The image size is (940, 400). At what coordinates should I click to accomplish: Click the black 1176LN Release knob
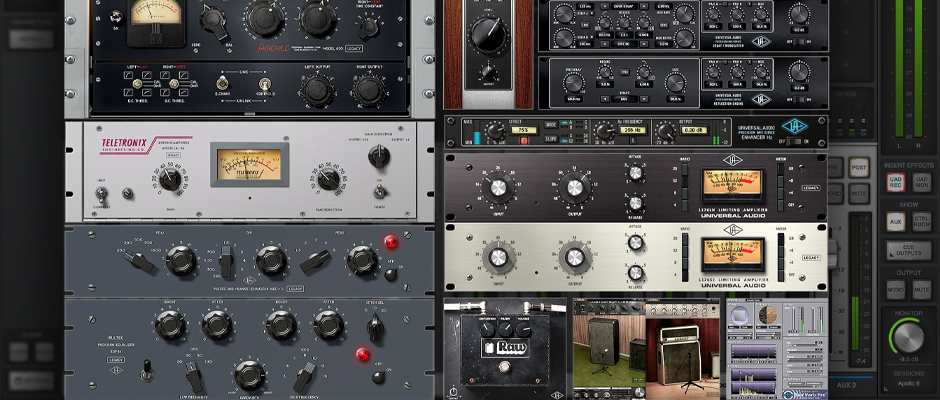click(x=635, y=203)
